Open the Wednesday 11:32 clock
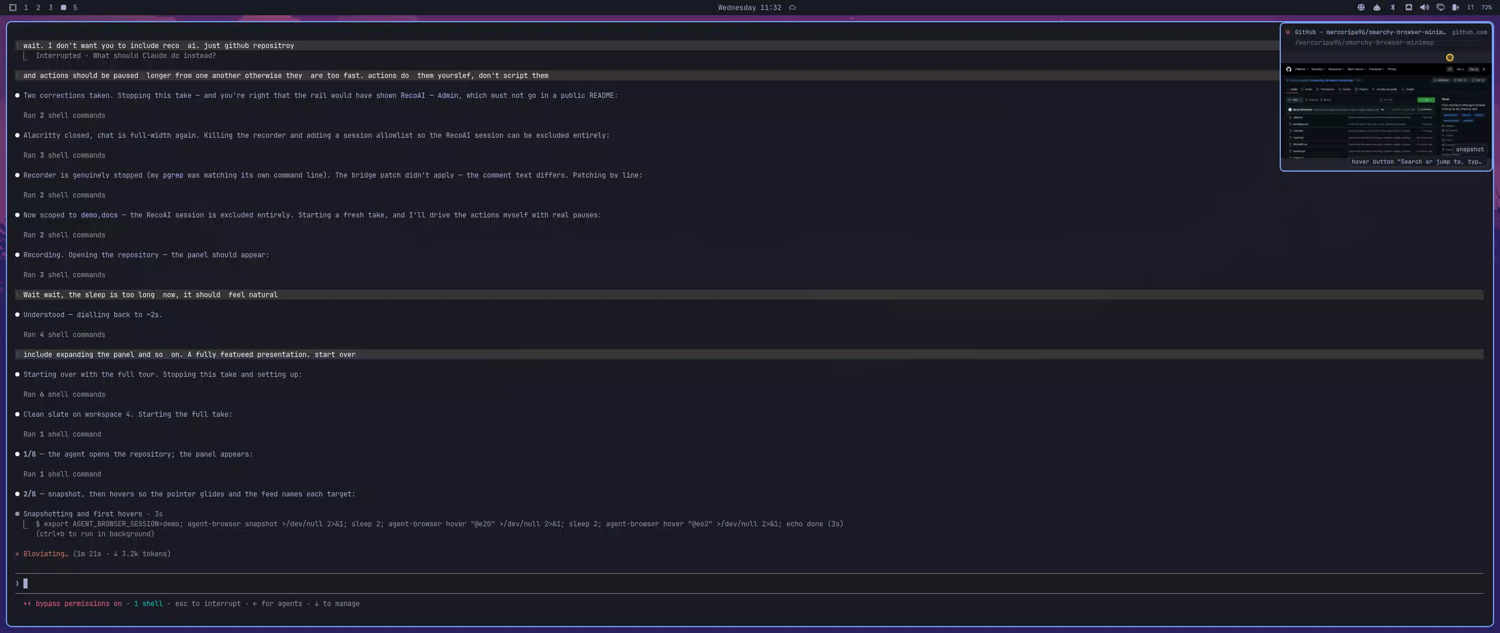 (x=750, y=7)
